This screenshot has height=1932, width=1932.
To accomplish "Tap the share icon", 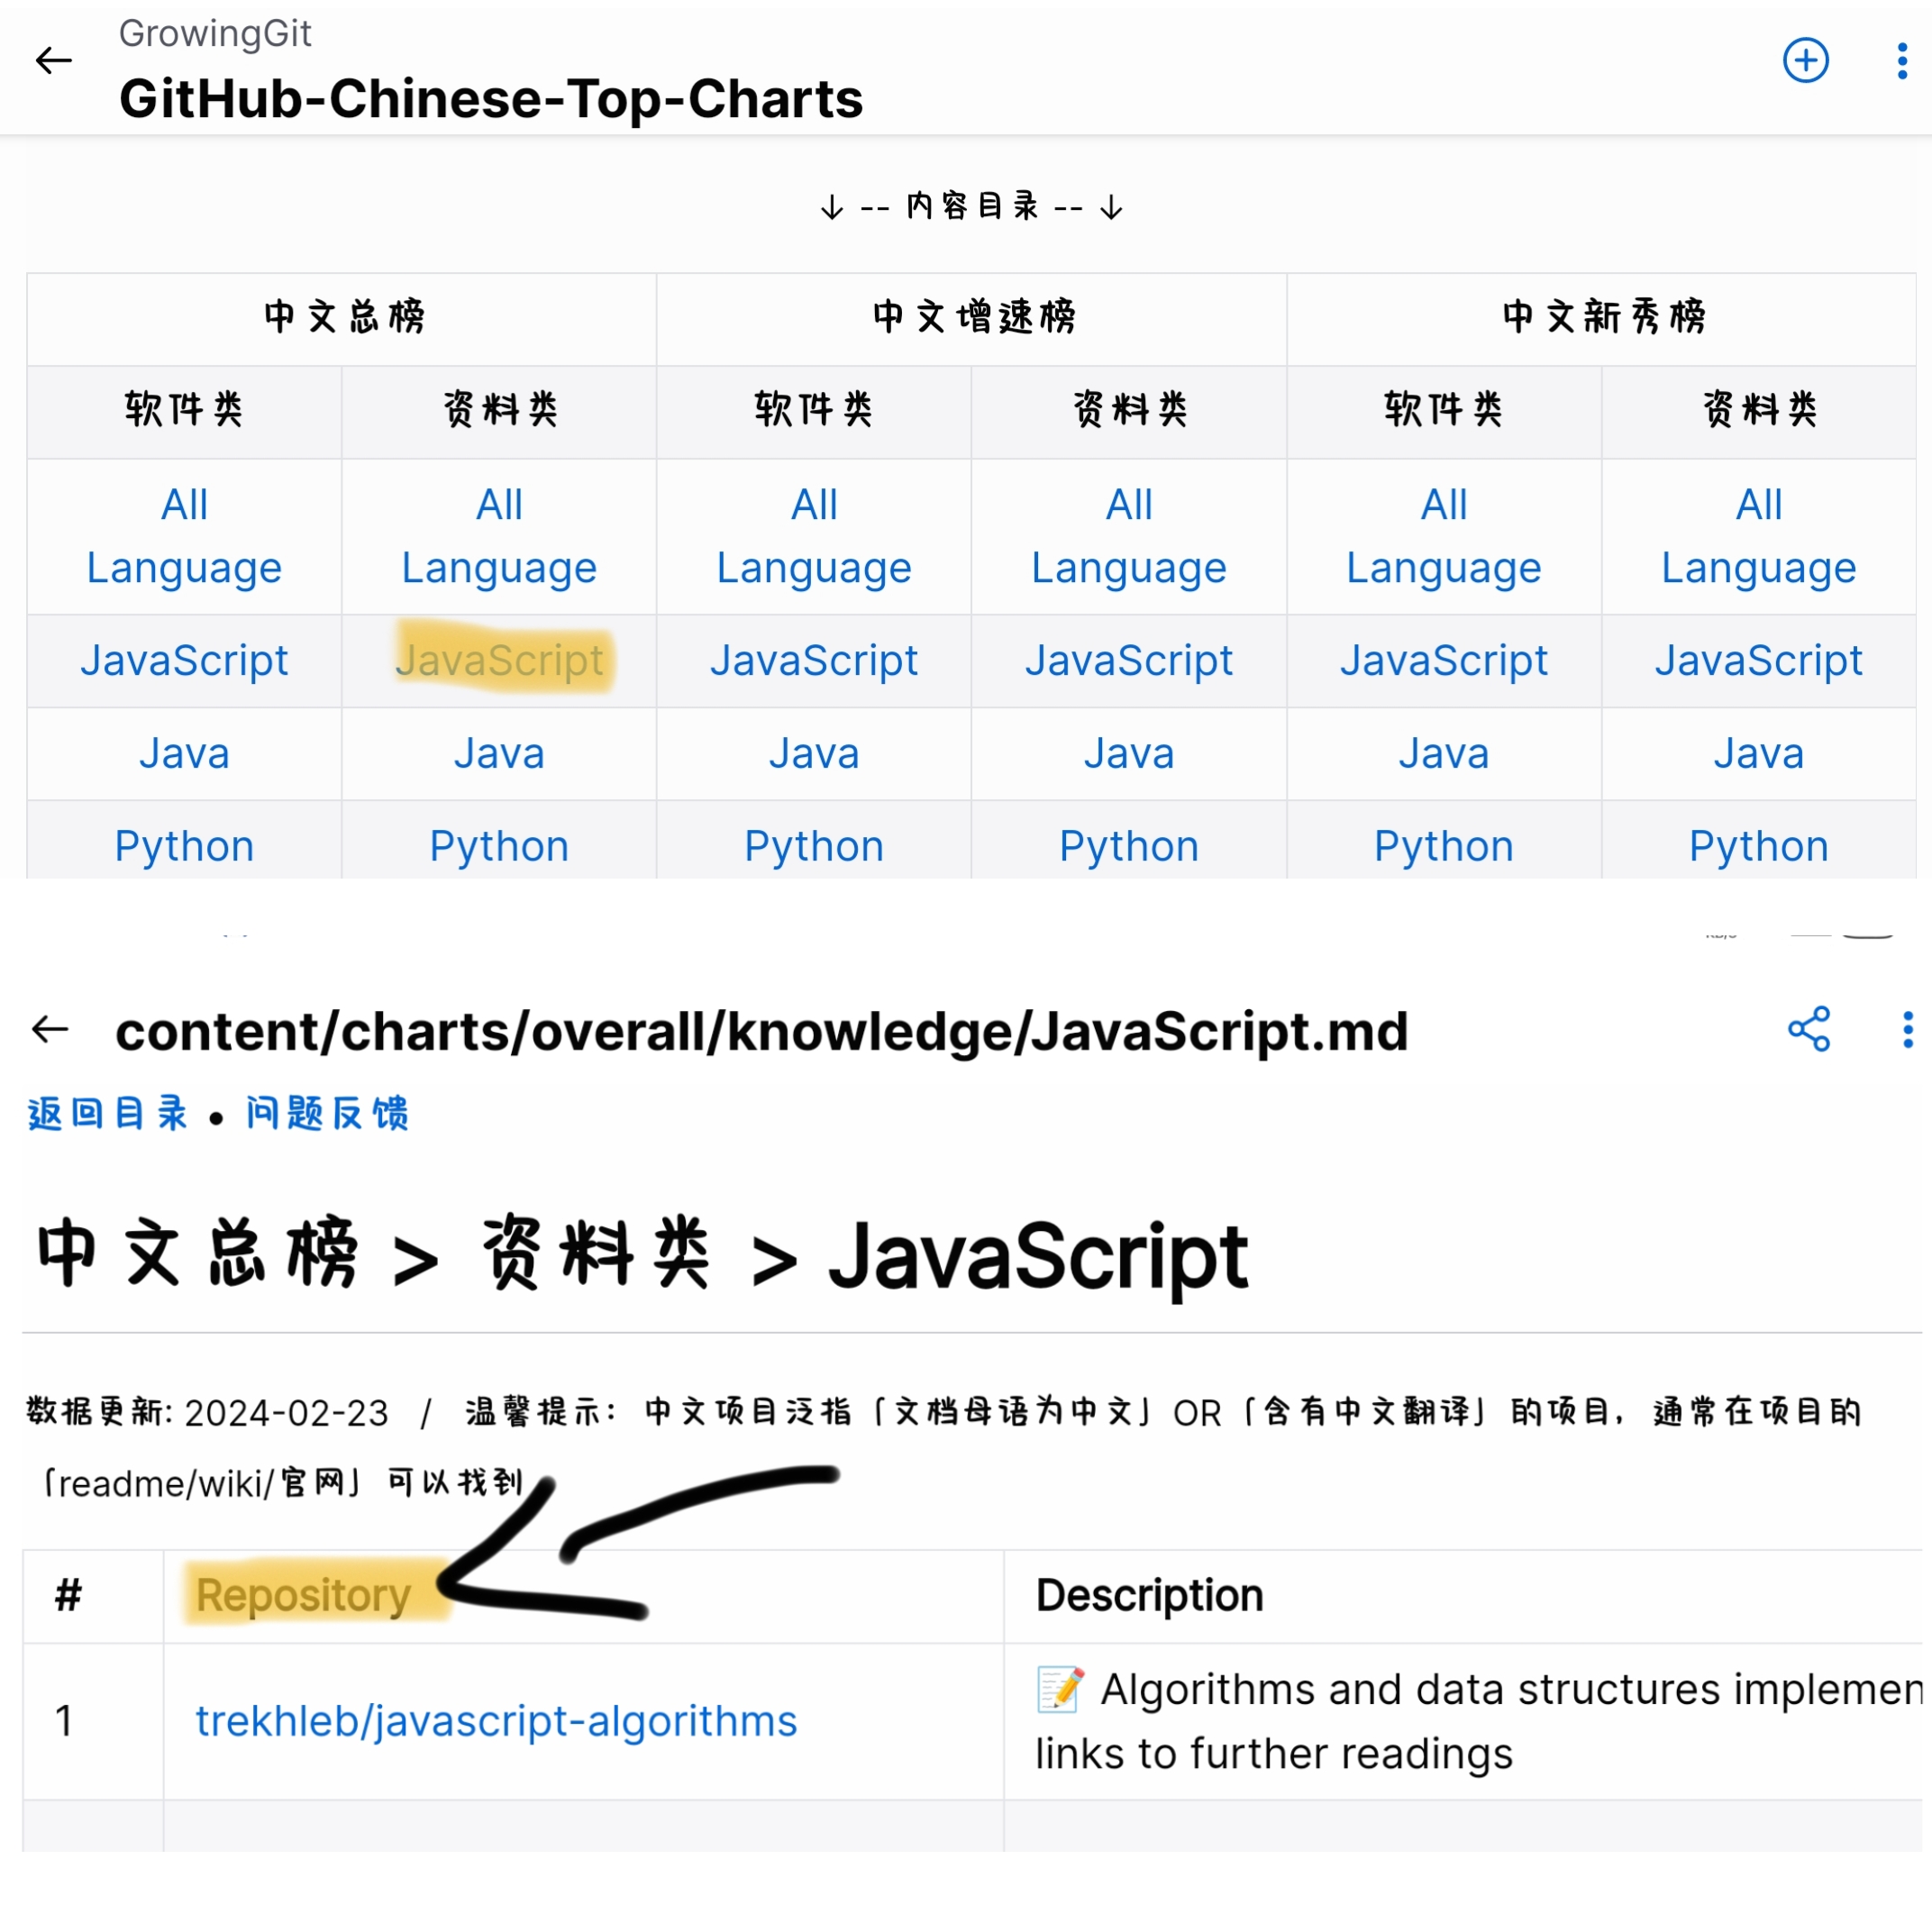I will [x=1809, y=1029].
